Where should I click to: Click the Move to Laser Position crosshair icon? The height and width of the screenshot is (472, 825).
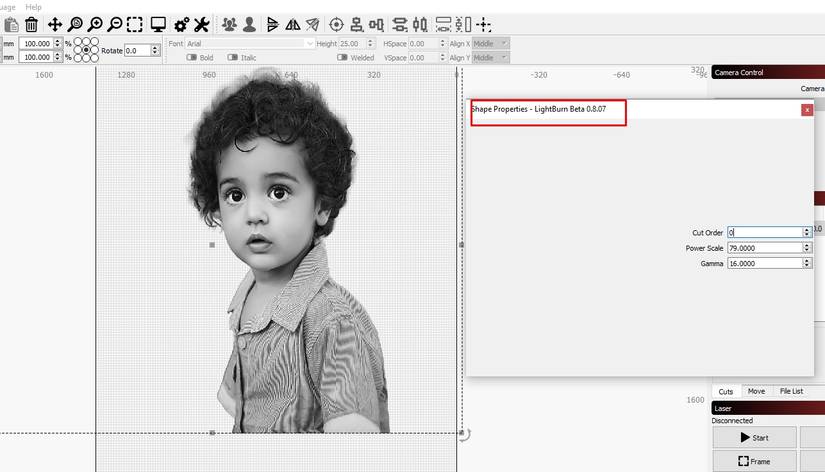[483, 25]
